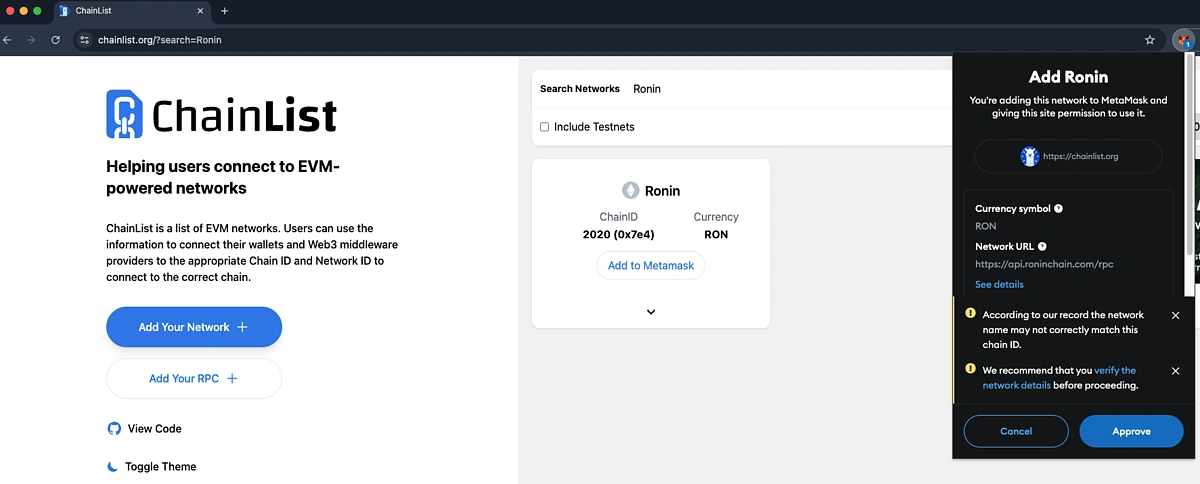The image size is (1200, 484).
Task: Click the browser address bar URL
Action: pyautogui.click(x=160, y=40)
